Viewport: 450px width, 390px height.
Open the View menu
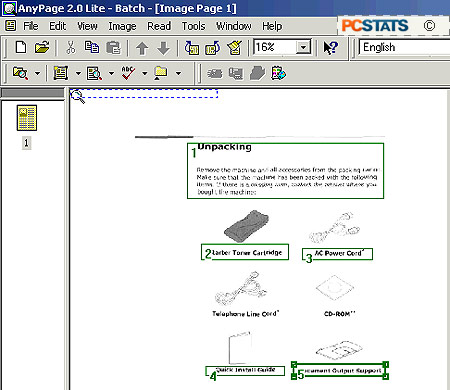coord(87,26)
